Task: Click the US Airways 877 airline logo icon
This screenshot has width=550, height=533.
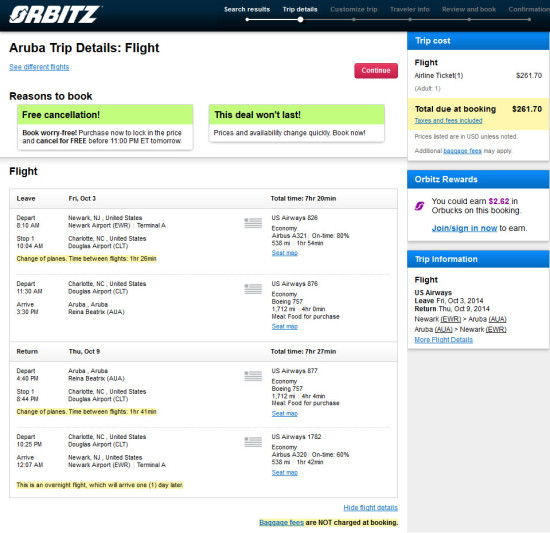Action: pos(253,376)
